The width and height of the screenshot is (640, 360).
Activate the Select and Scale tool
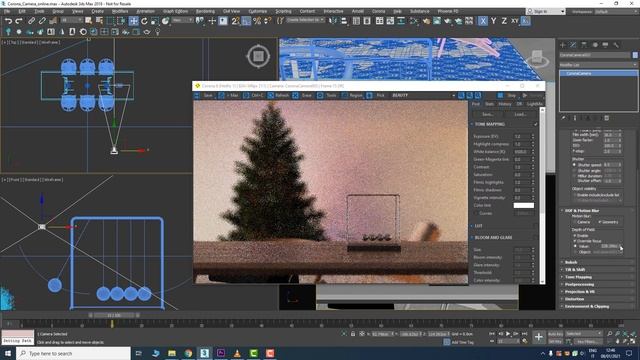pyautogui.click(x=155, y=20)
